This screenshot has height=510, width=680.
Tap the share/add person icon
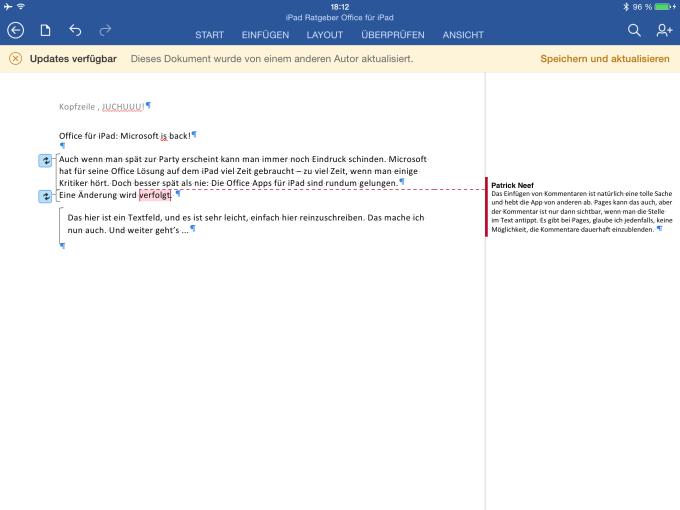664,30
